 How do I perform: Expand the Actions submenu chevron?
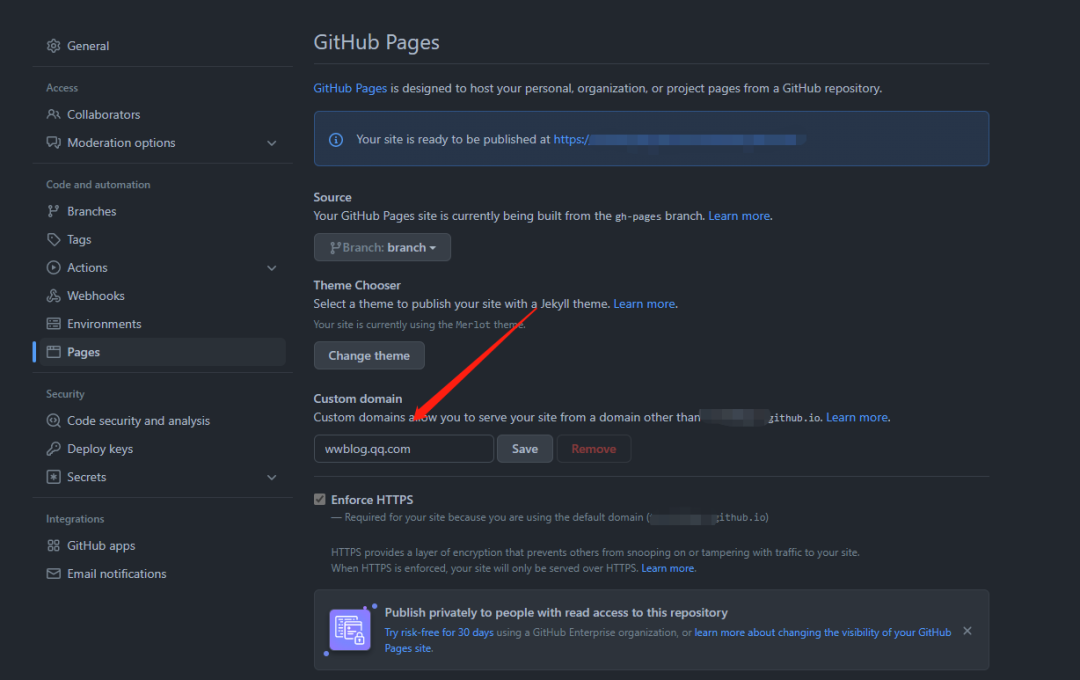pyautogui.click(x=271, y=268)
